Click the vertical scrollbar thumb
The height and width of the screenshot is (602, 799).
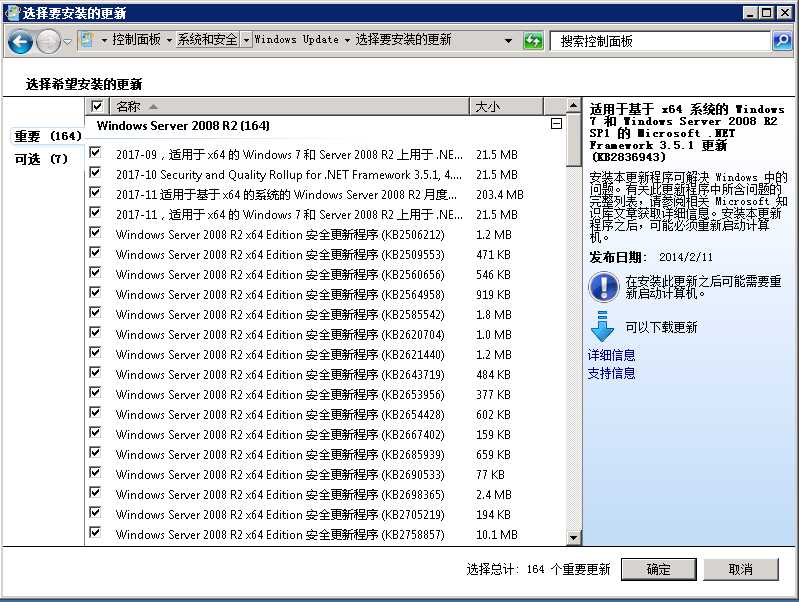(574, 140)
